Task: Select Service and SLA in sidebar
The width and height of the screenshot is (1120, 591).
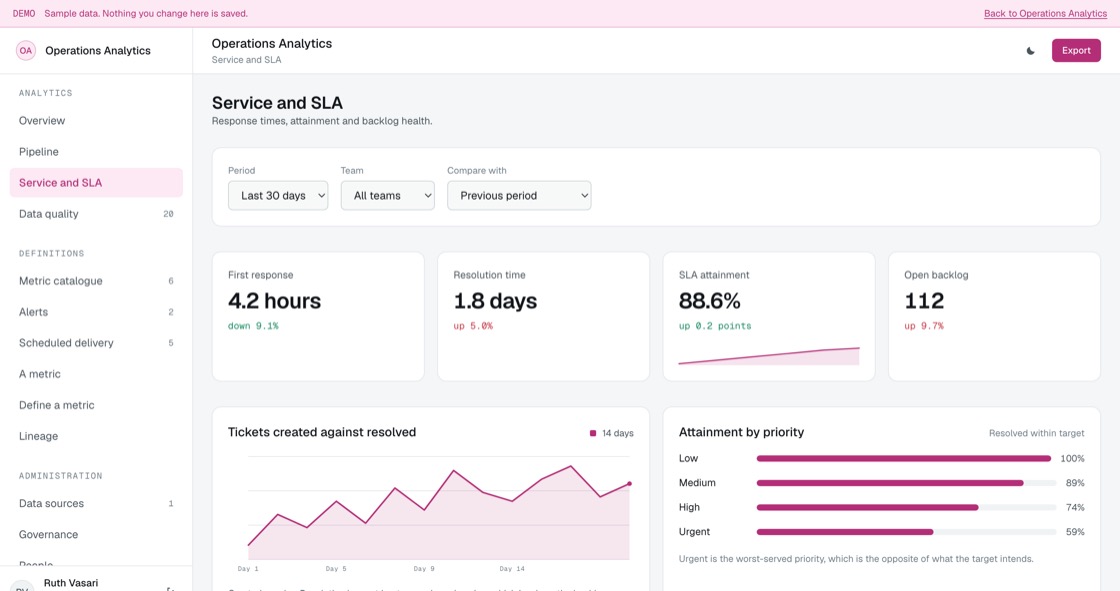Action: pyautogui.click(x=96, y=182)
